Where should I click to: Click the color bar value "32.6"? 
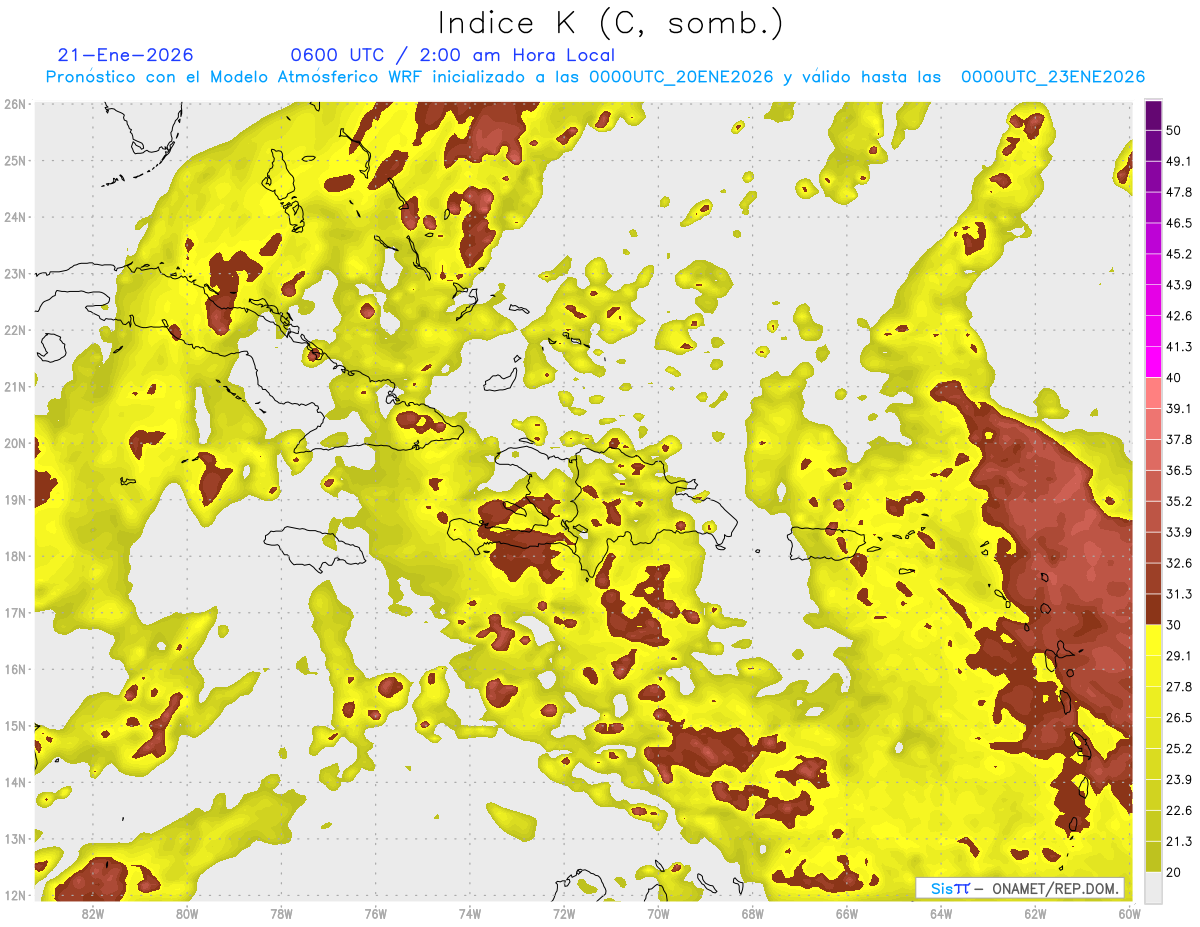tap(1179, 563)
